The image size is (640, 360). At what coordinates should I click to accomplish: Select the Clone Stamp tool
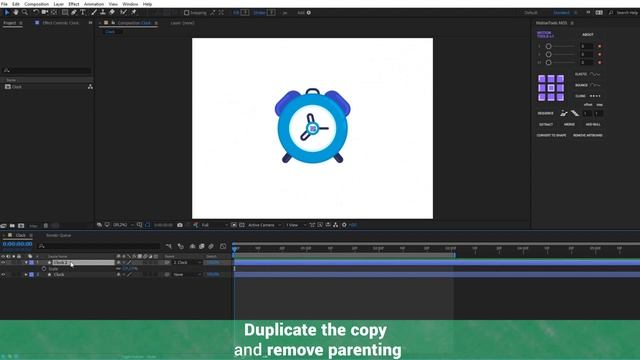point(103,13)
